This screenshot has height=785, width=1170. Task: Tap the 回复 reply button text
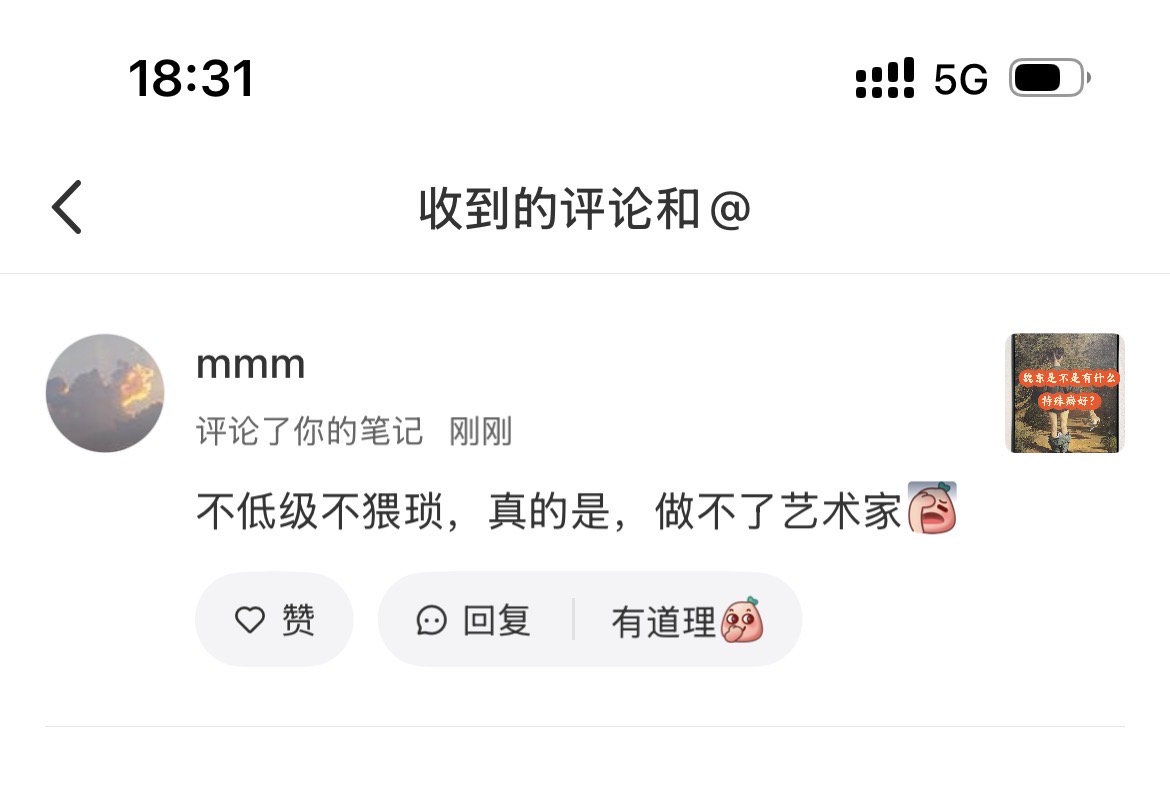[x=497, y=620]
